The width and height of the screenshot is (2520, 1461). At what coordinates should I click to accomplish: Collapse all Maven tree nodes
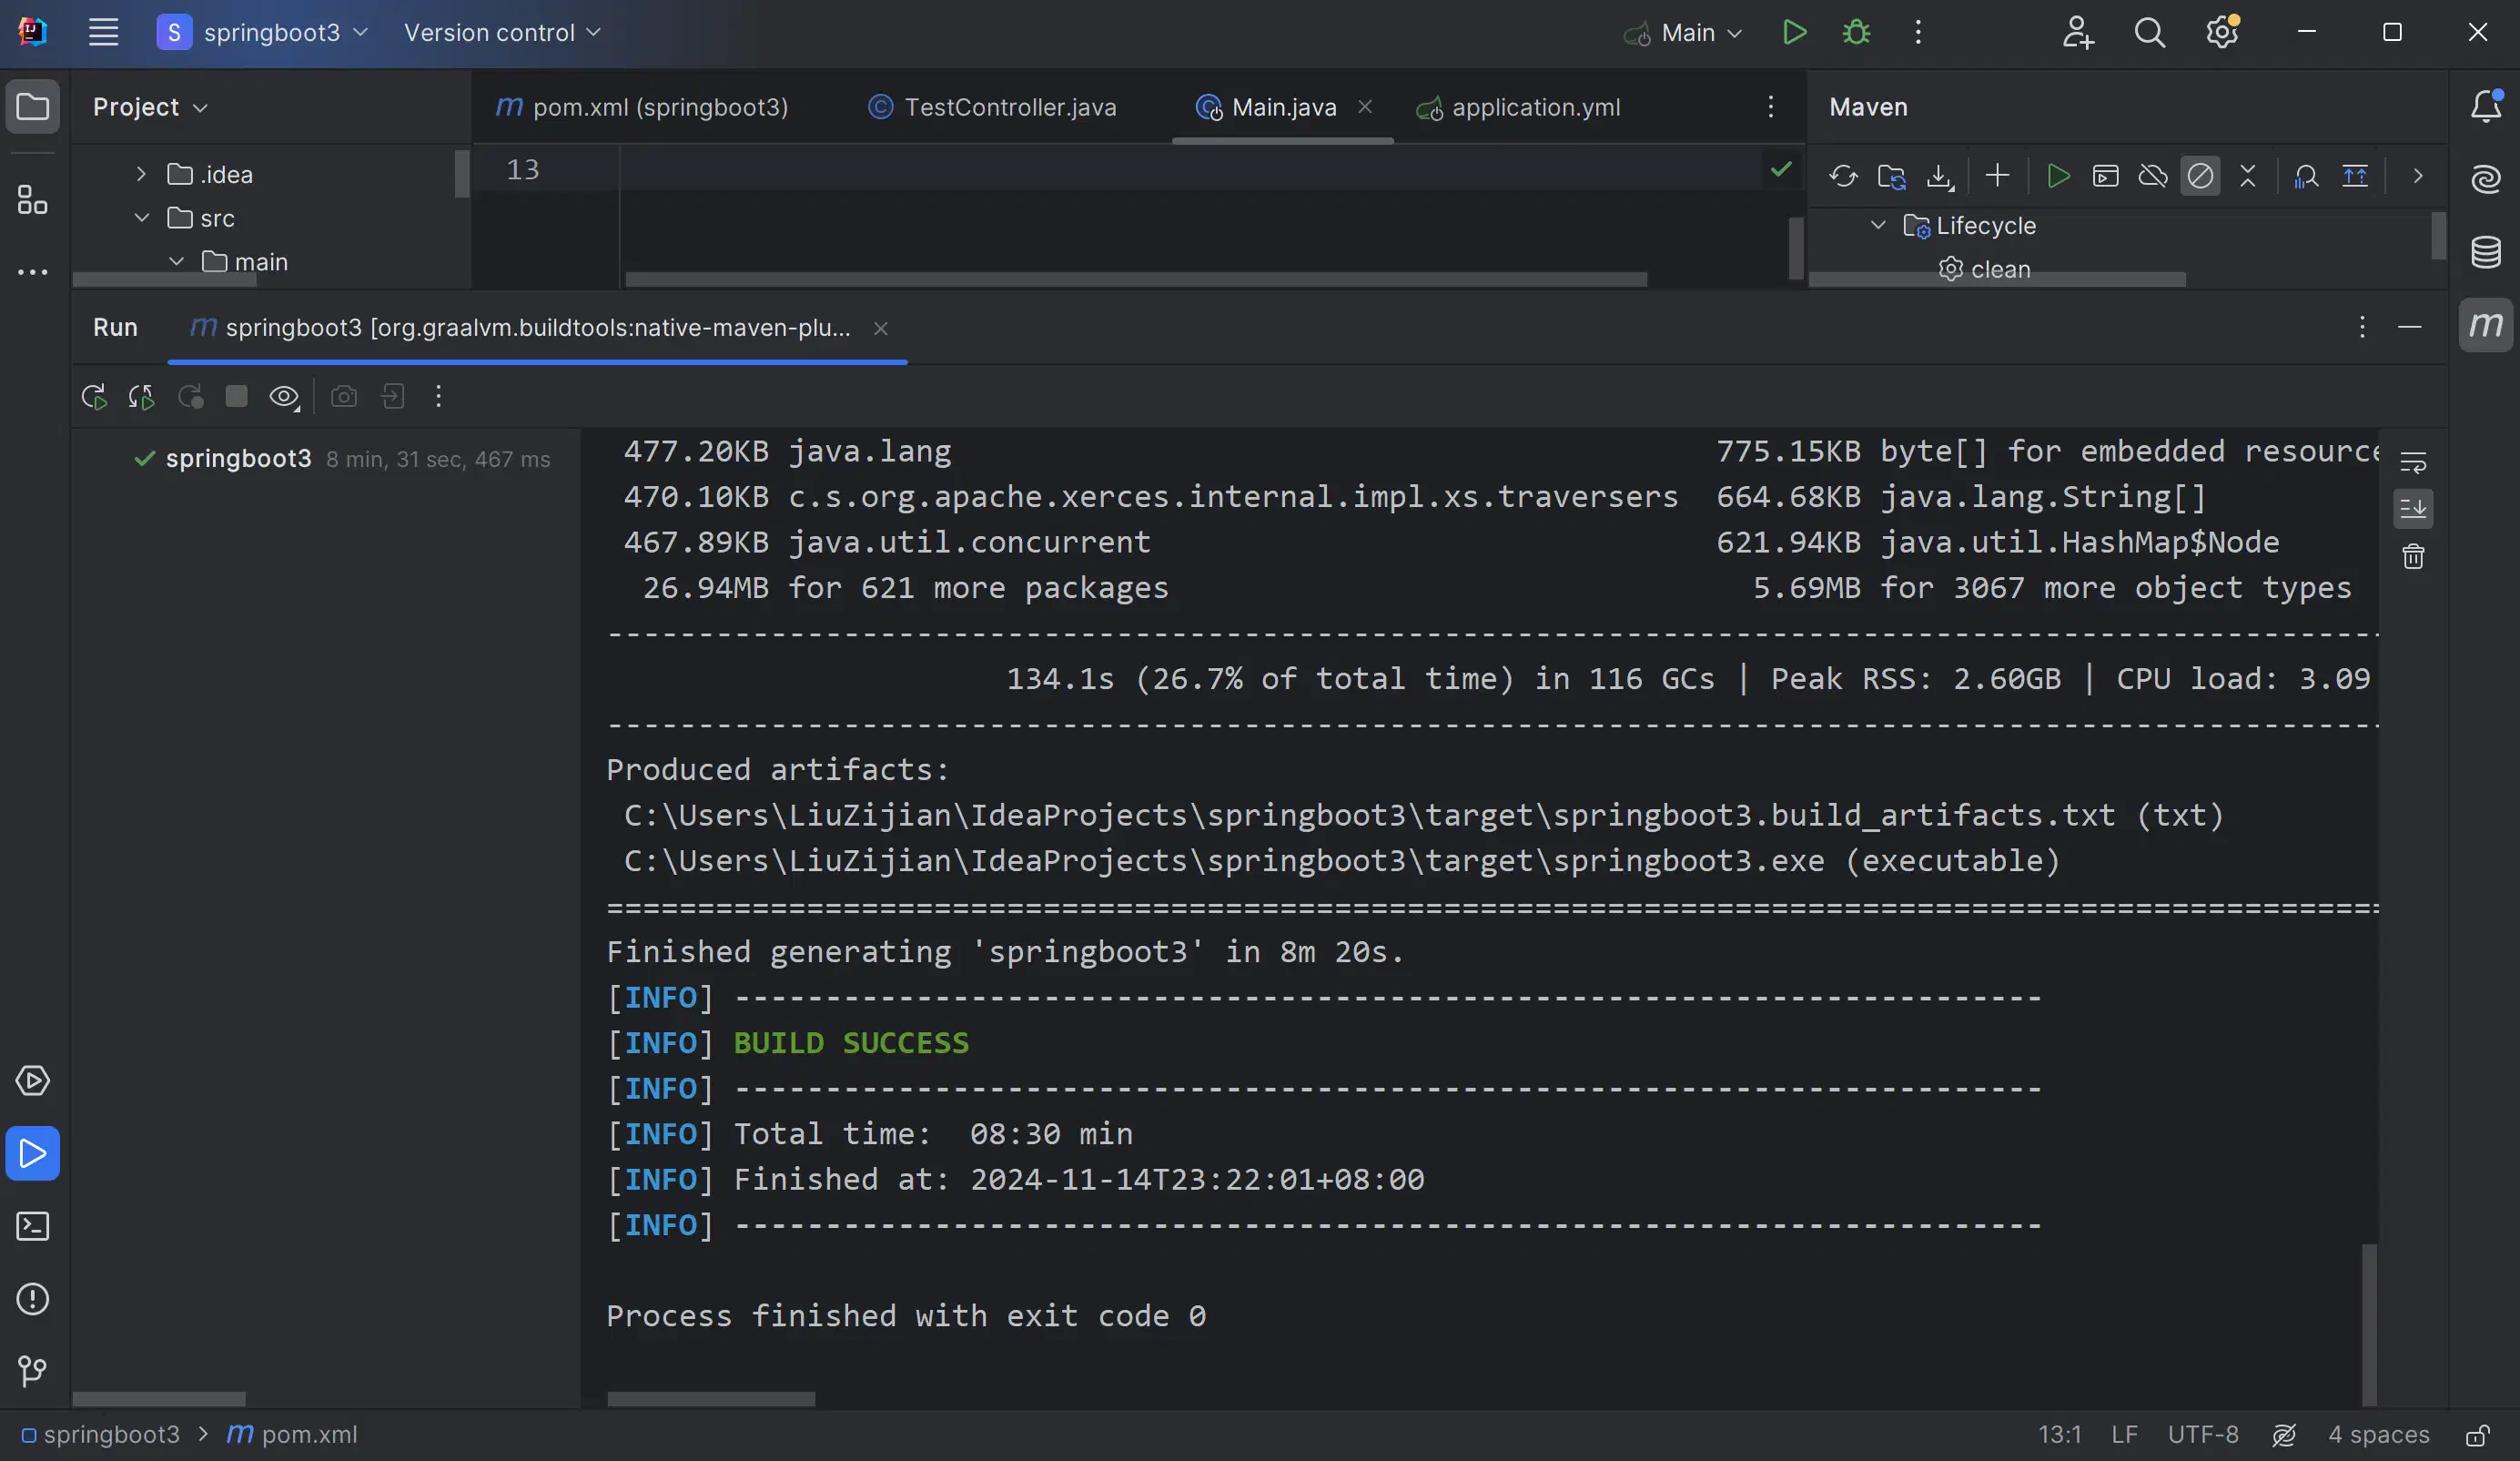point(2247,177)
